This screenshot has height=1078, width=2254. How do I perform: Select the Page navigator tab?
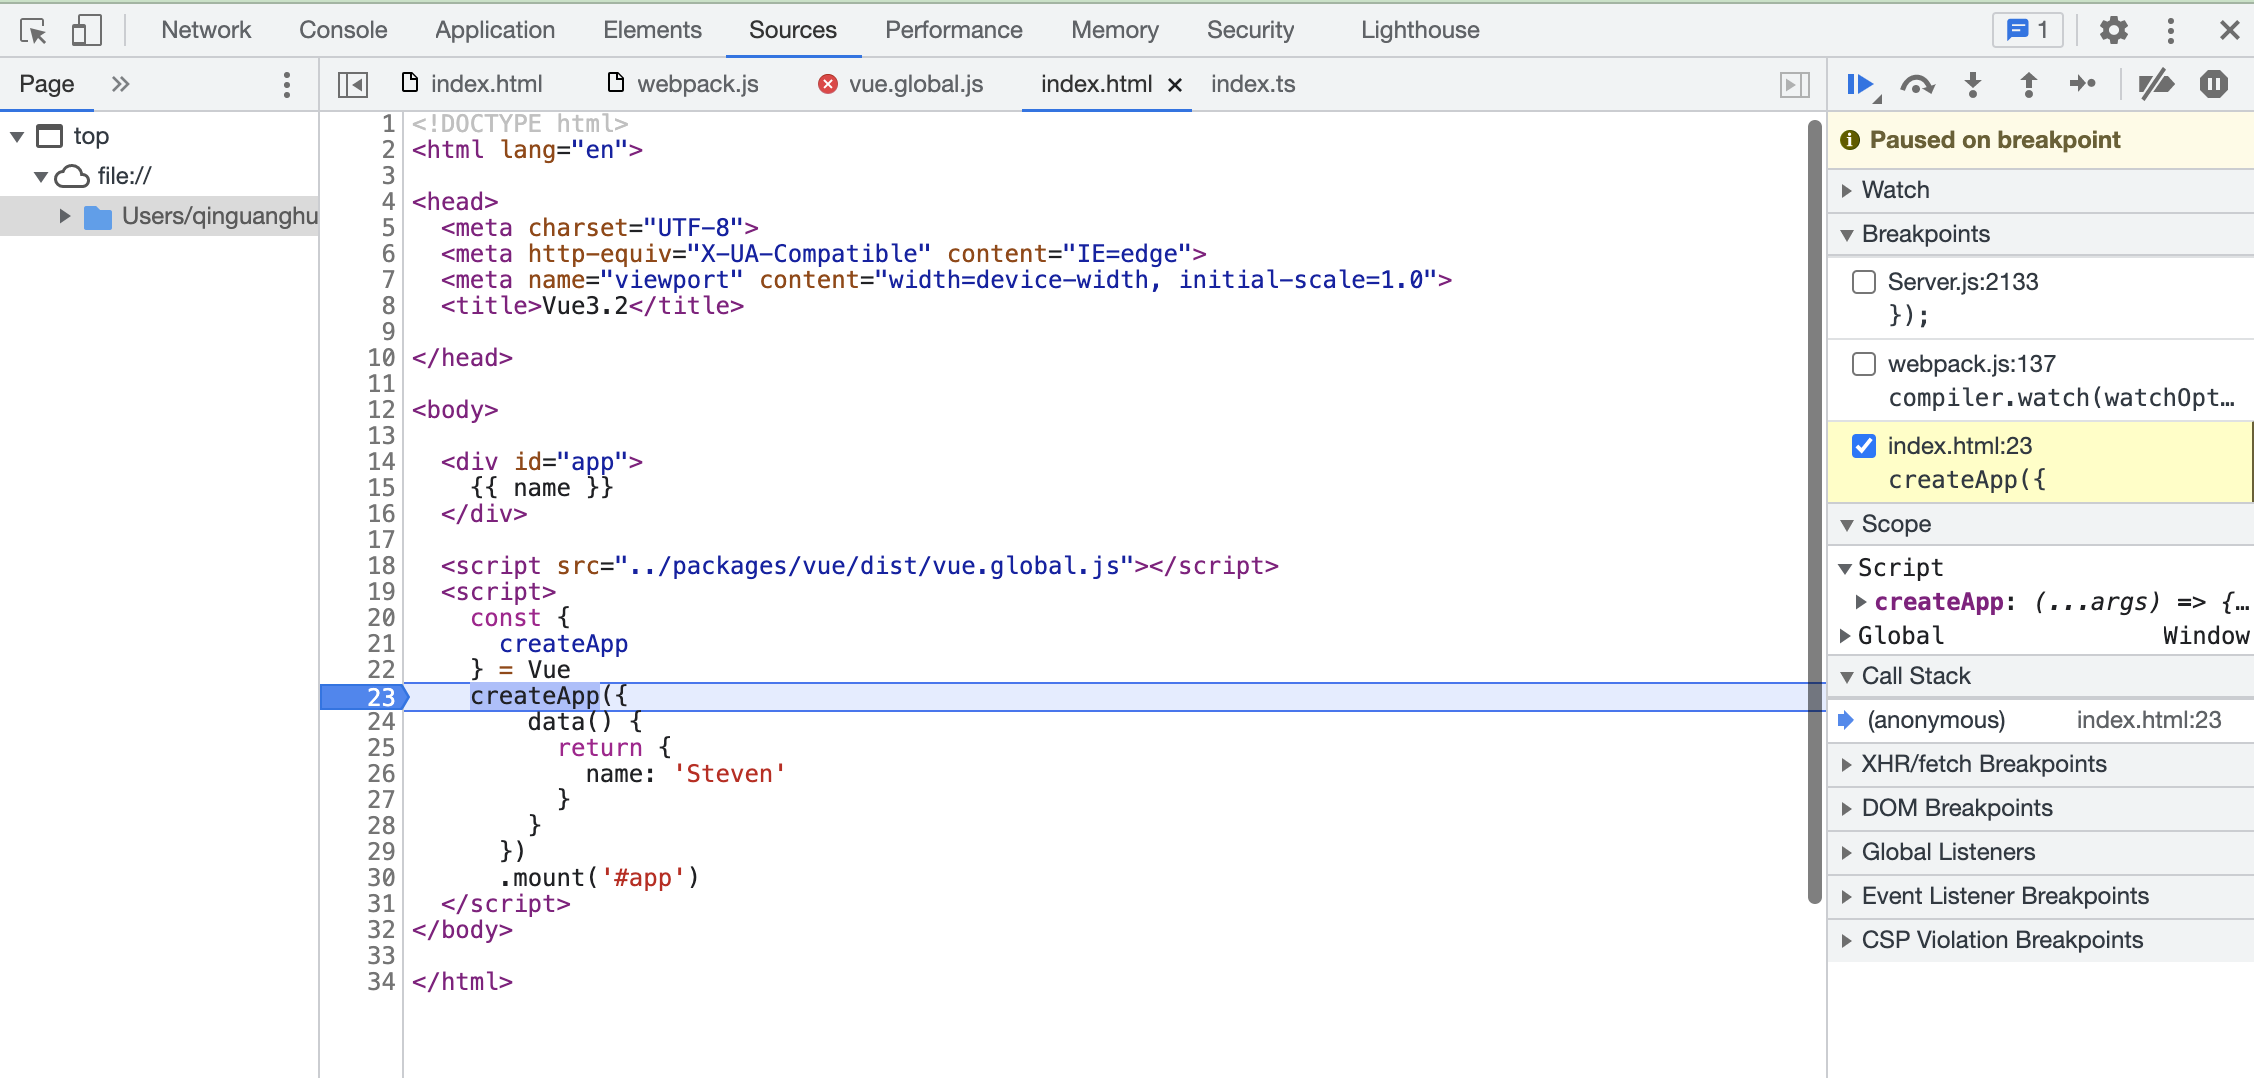pos(47,84)
